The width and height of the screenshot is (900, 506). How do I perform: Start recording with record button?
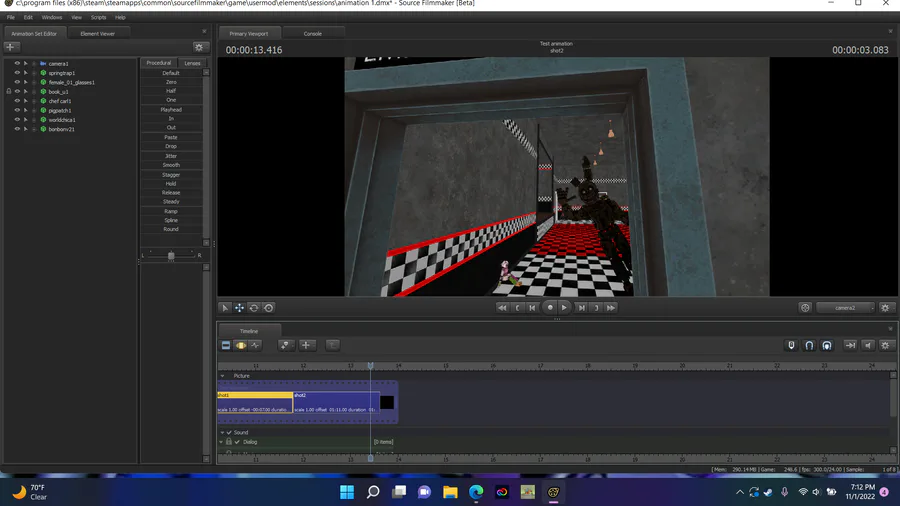coord(550,308)
